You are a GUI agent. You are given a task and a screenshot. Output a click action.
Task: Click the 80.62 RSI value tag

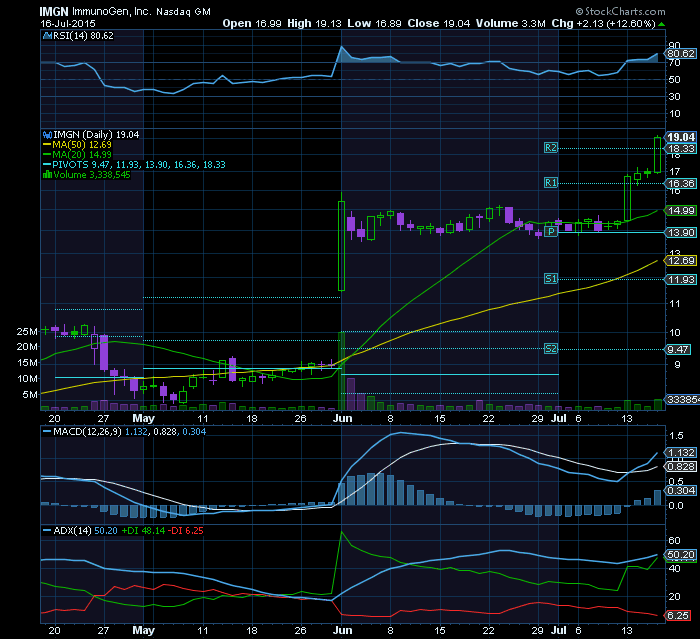(681, 54)
